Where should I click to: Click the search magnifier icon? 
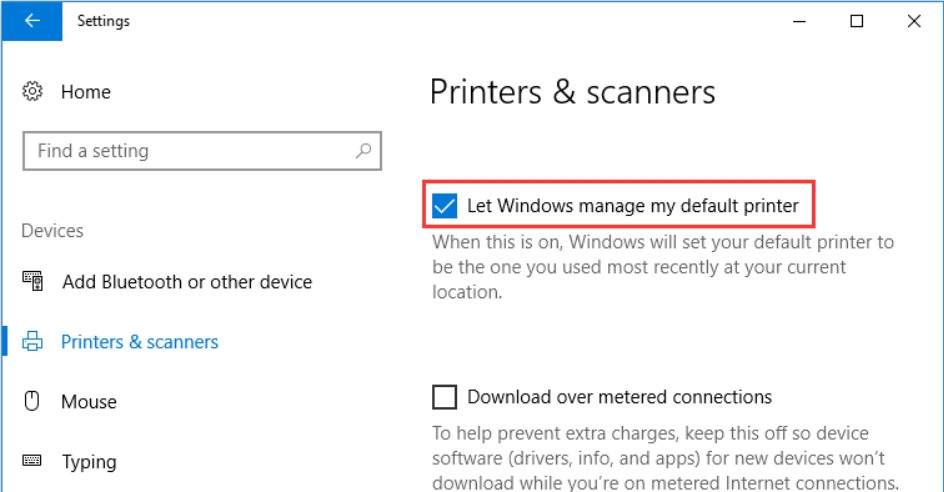click(x=363, y=151)
